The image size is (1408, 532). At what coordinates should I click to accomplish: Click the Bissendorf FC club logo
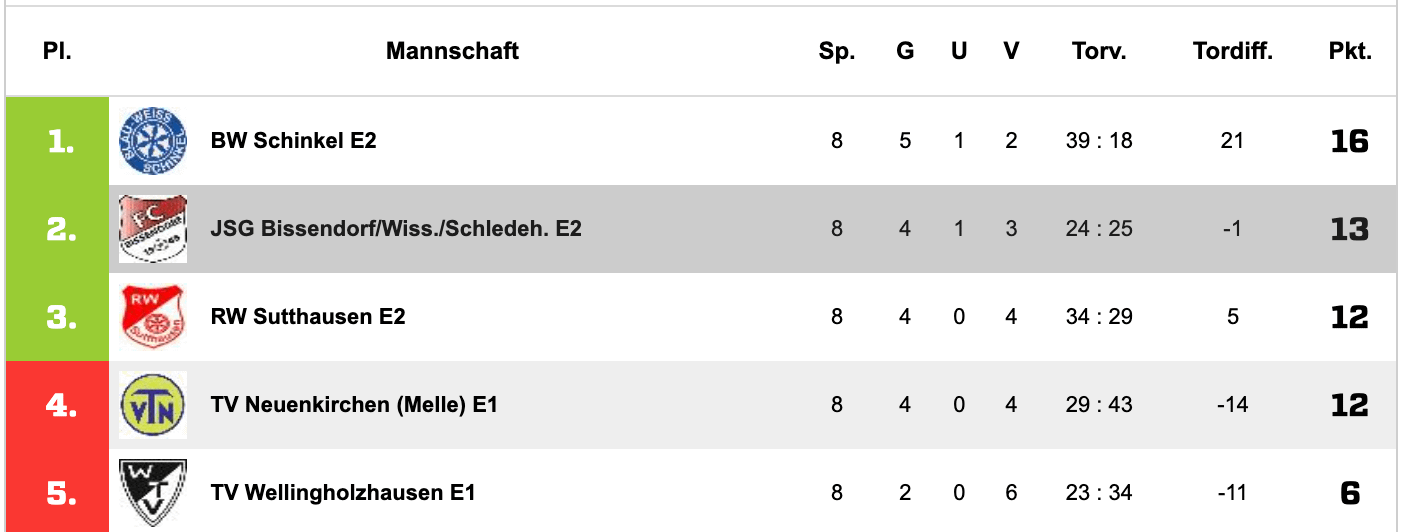(153, 229)
